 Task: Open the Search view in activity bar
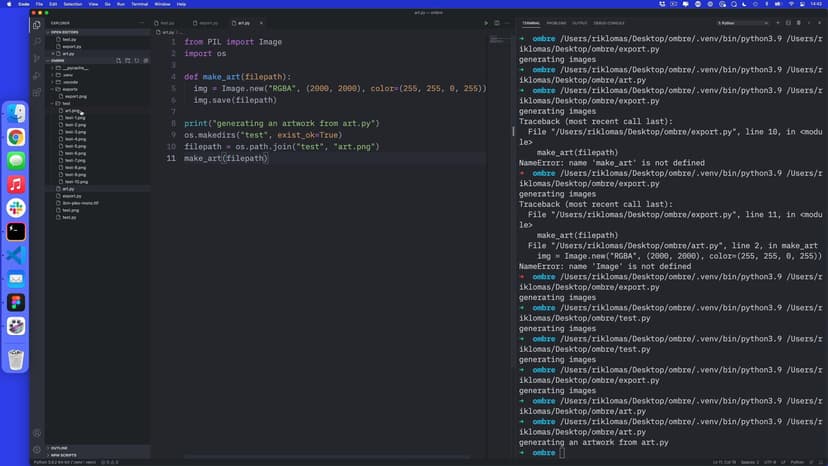[37, 41]
